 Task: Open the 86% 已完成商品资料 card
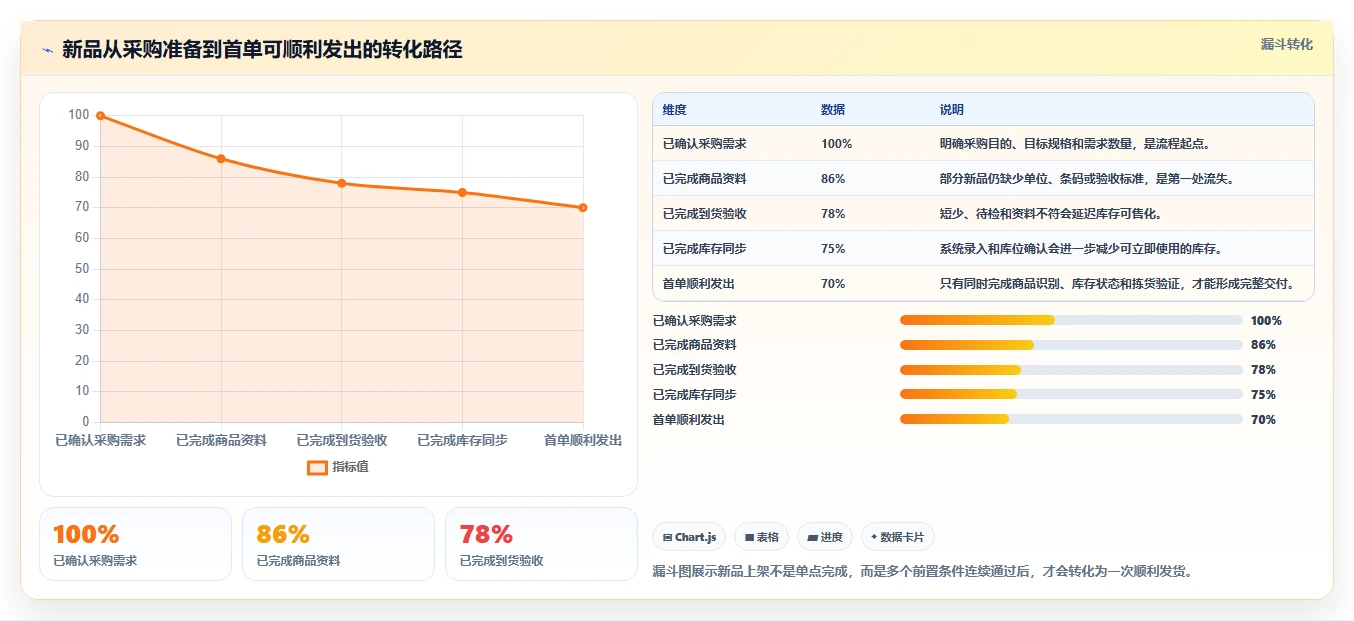[x=338, y=544]
